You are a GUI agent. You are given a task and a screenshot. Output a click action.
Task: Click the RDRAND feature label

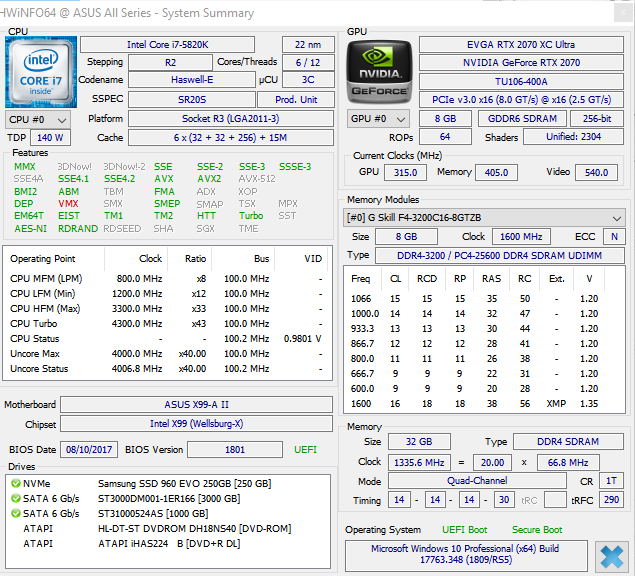click(x=78, y=229)
